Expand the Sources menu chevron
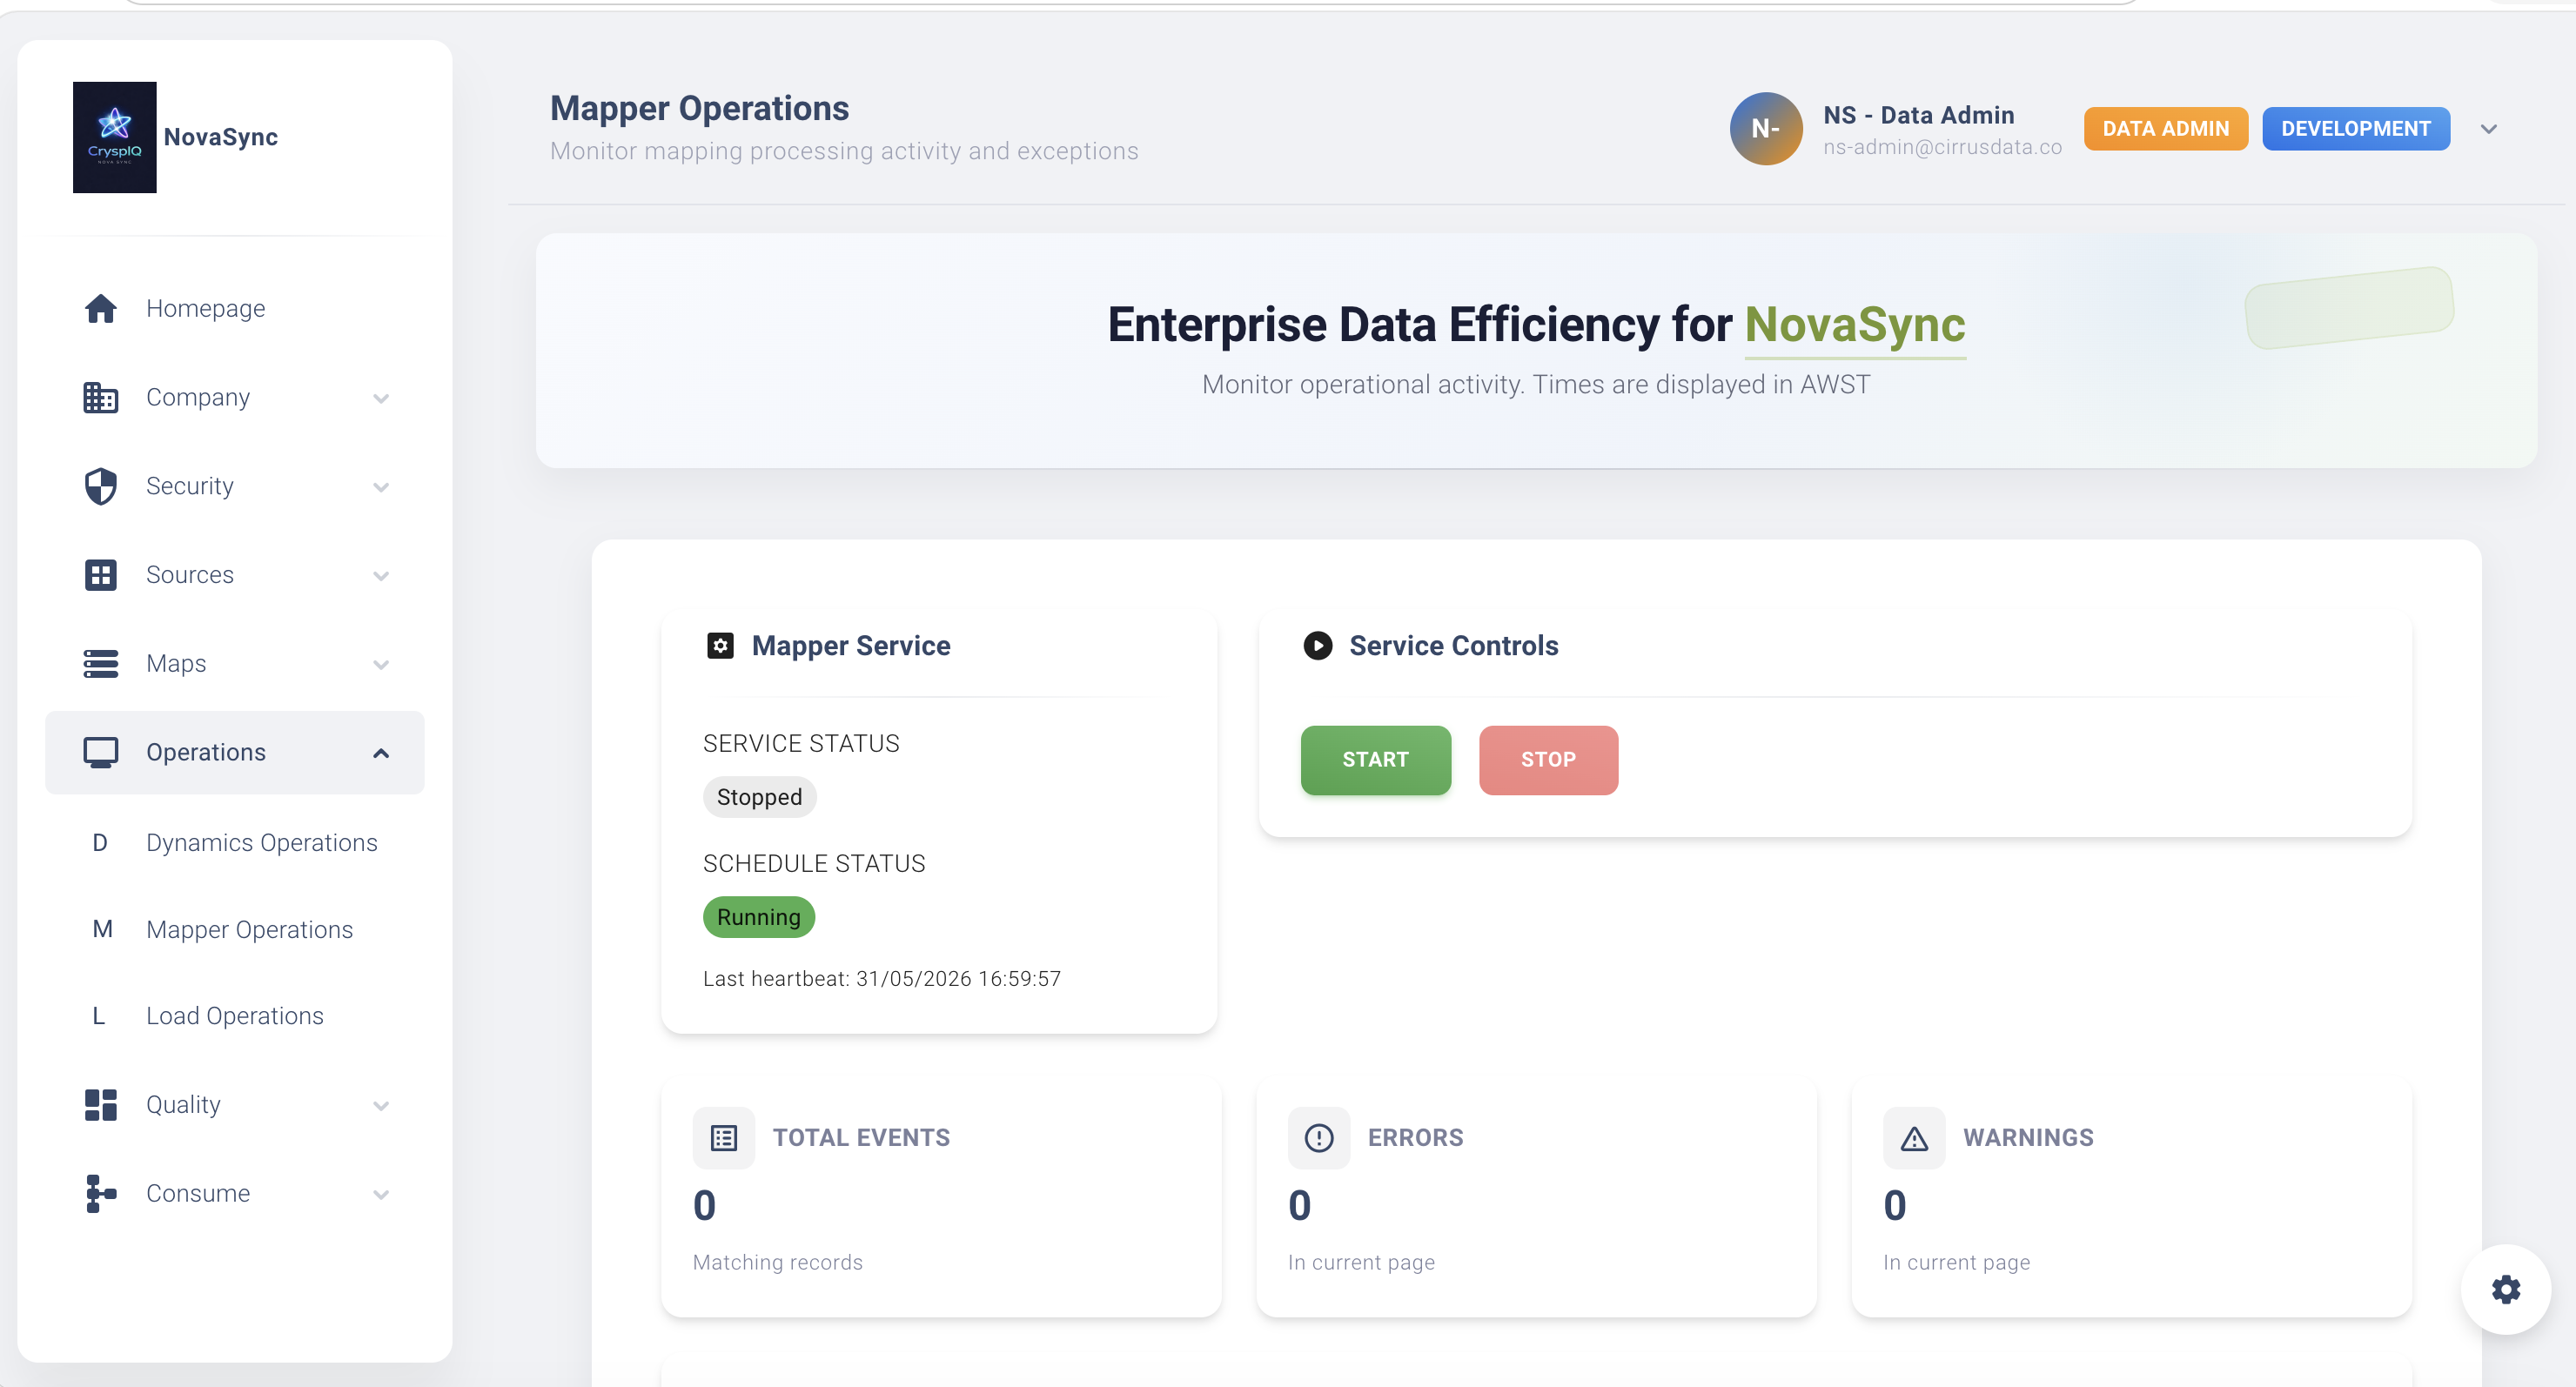Viewport: 2576px width, 1387px height. pyautogui.click(x=381, y=576)
